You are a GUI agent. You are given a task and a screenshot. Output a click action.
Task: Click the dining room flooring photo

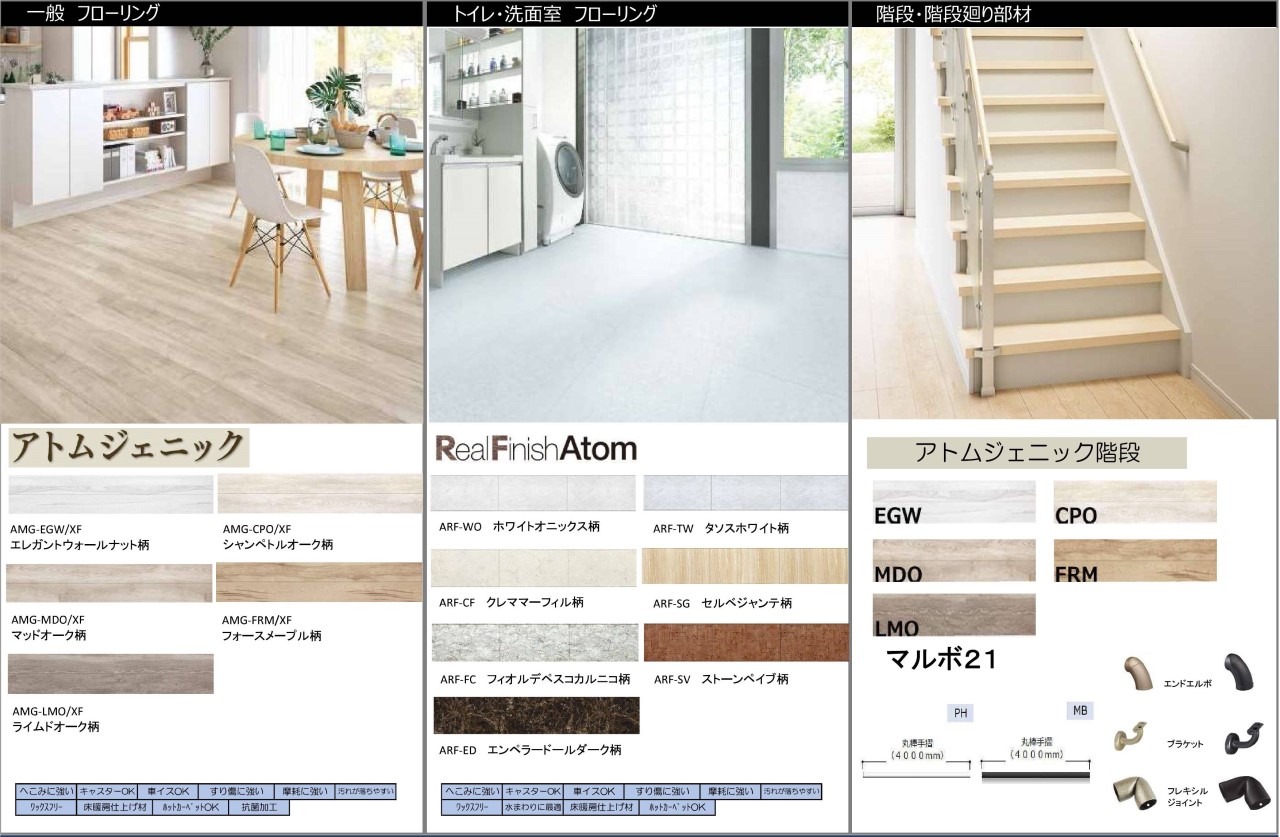212,224
